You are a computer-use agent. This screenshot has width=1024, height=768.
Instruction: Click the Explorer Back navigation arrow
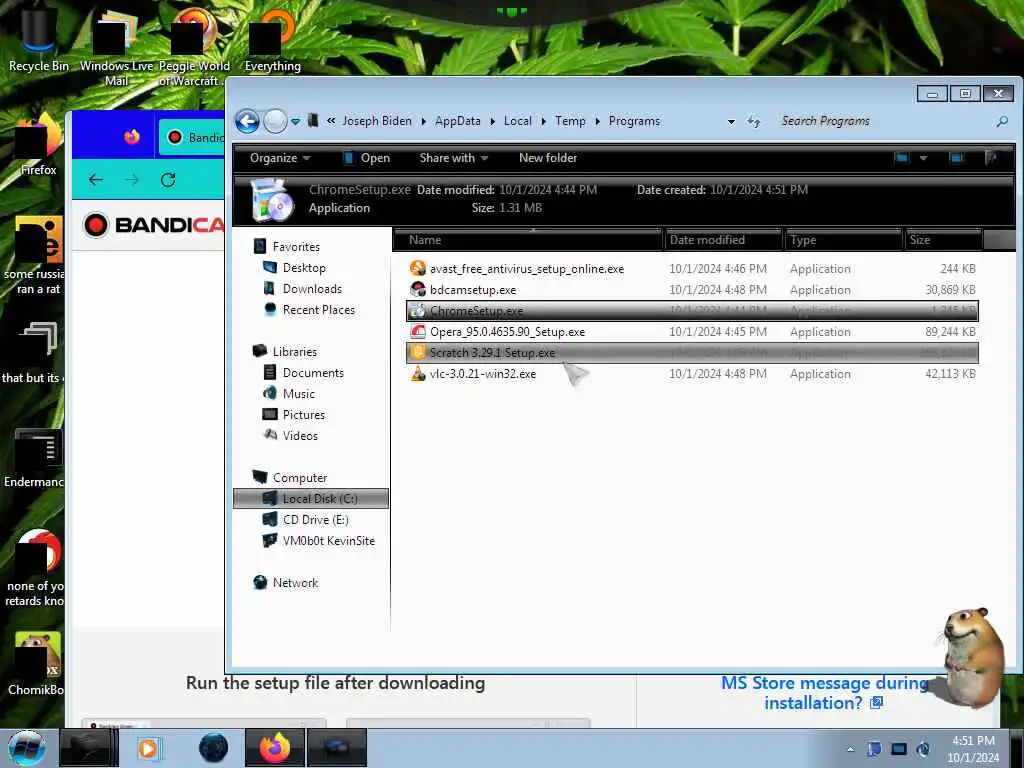coord(248,121)
